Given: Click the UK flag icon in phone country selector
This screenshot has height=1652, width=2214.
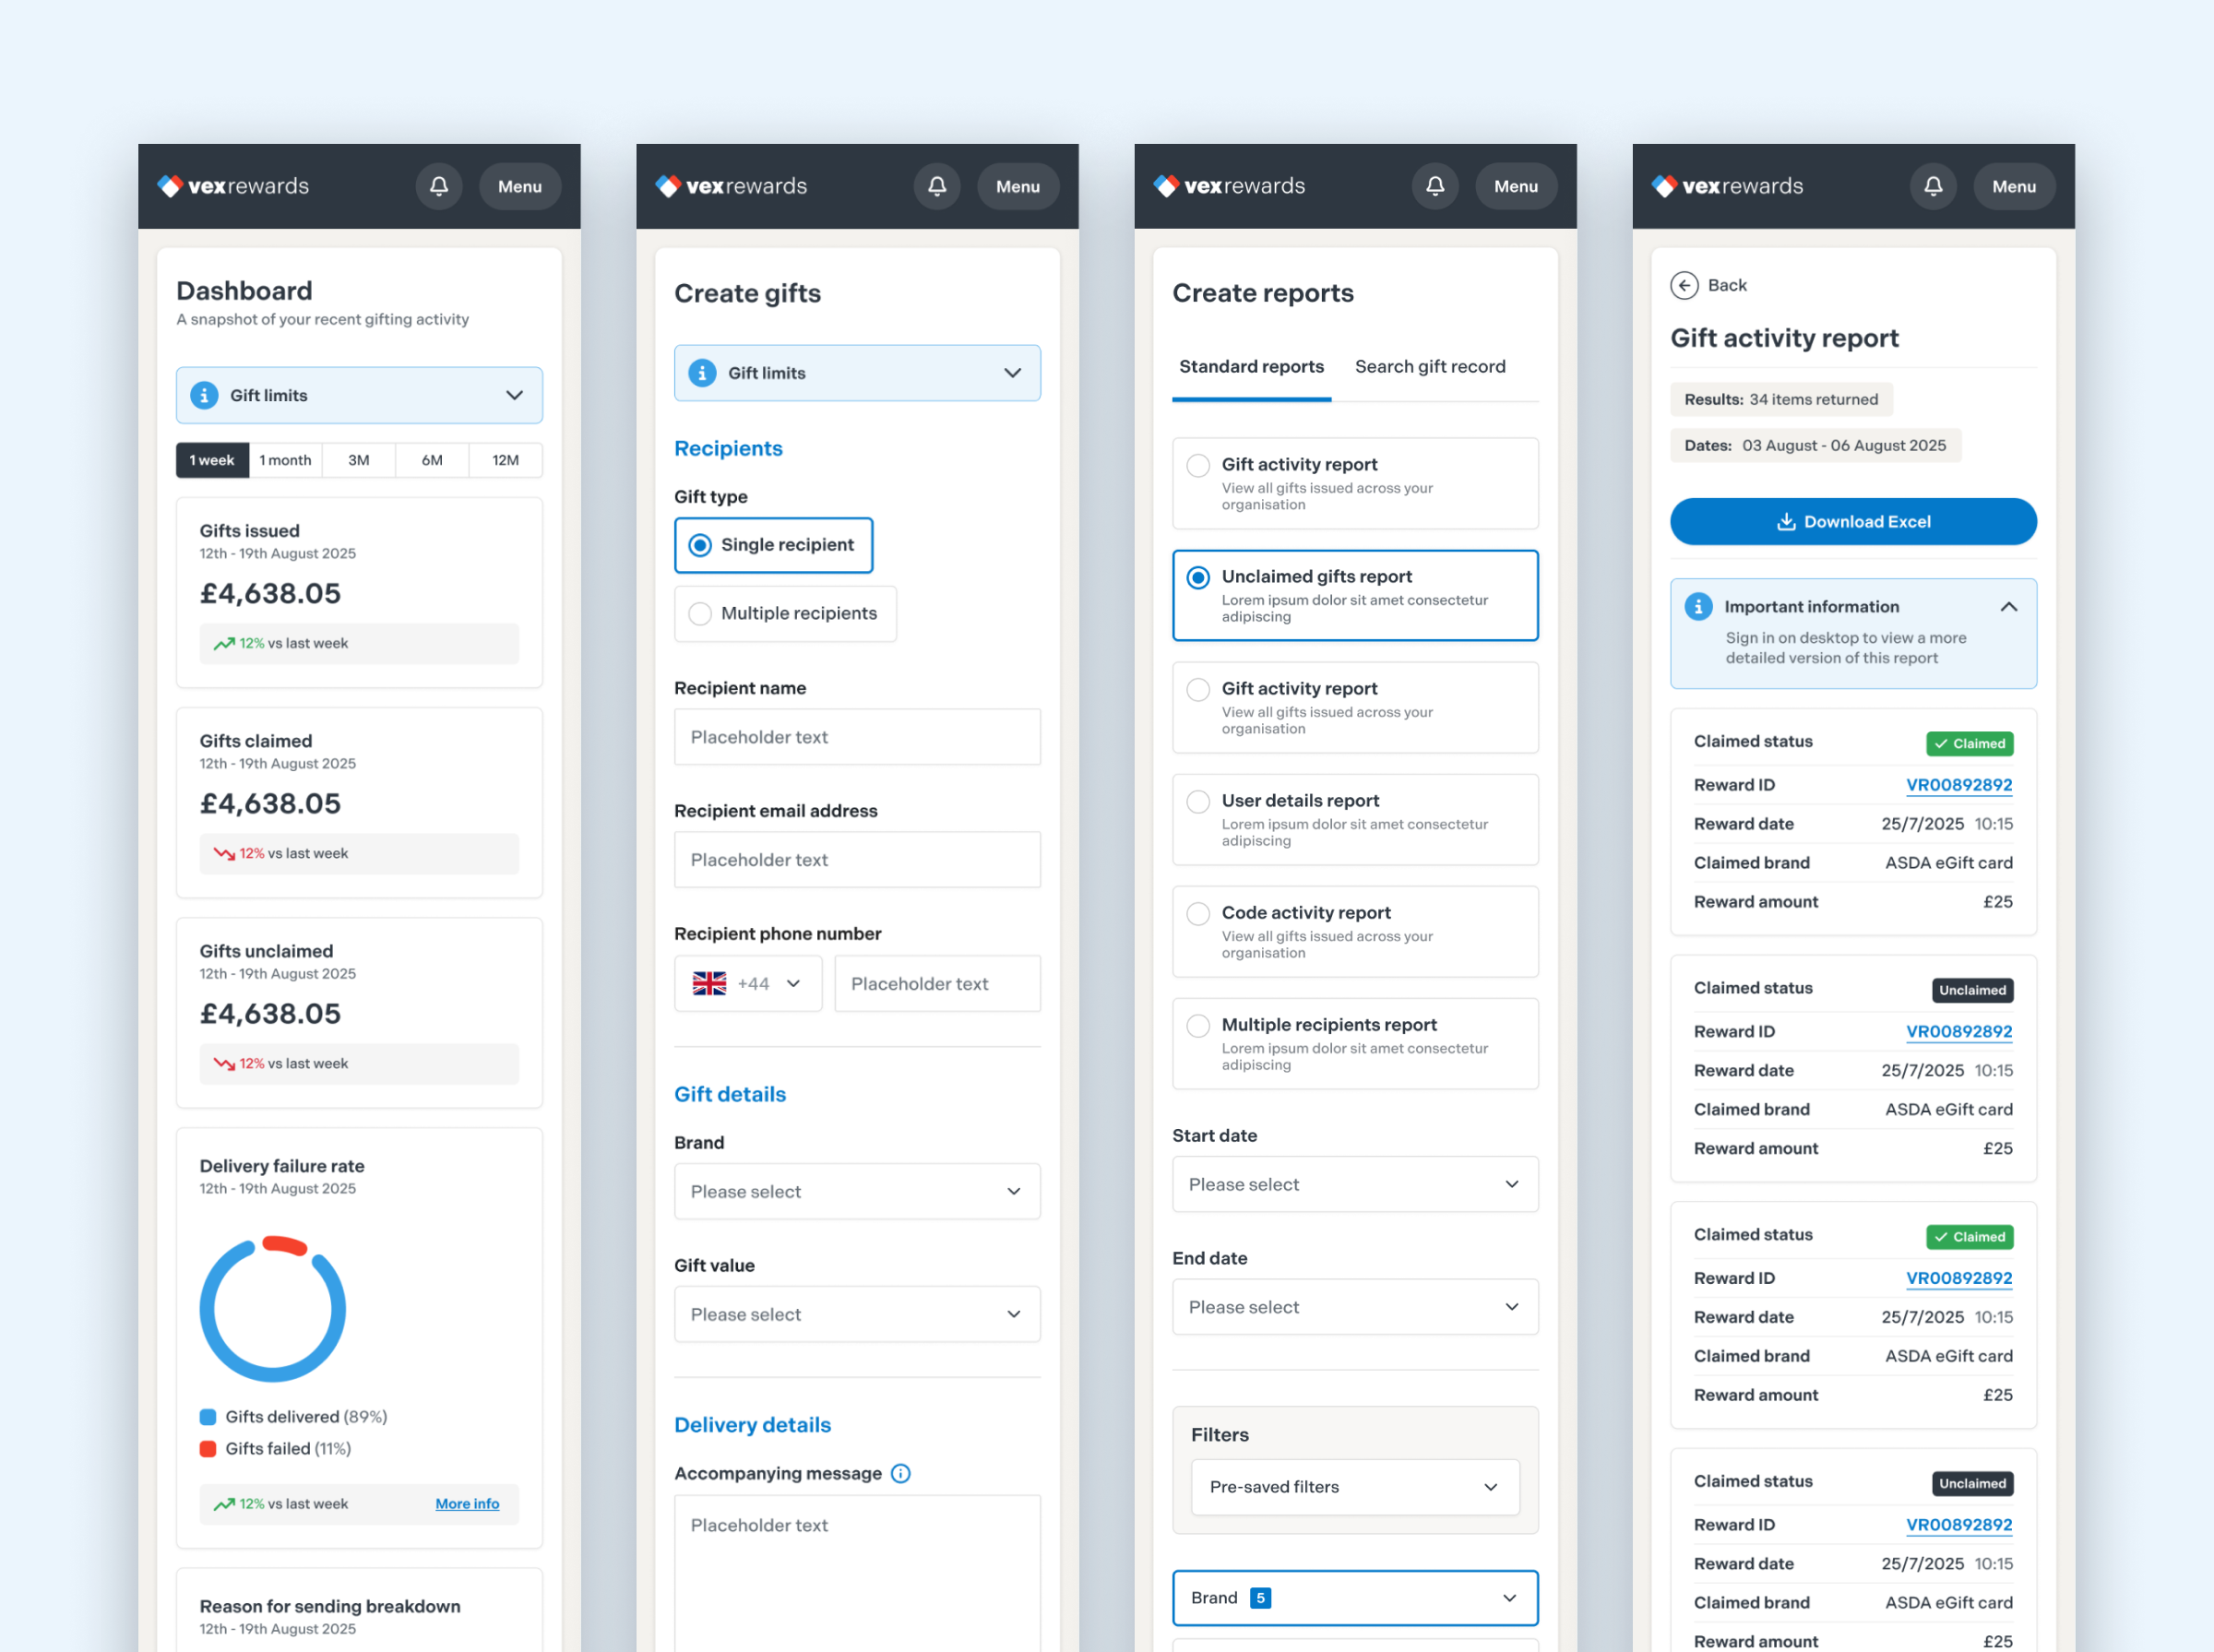Looking at the screenshot, I should (x=710, y=983).
